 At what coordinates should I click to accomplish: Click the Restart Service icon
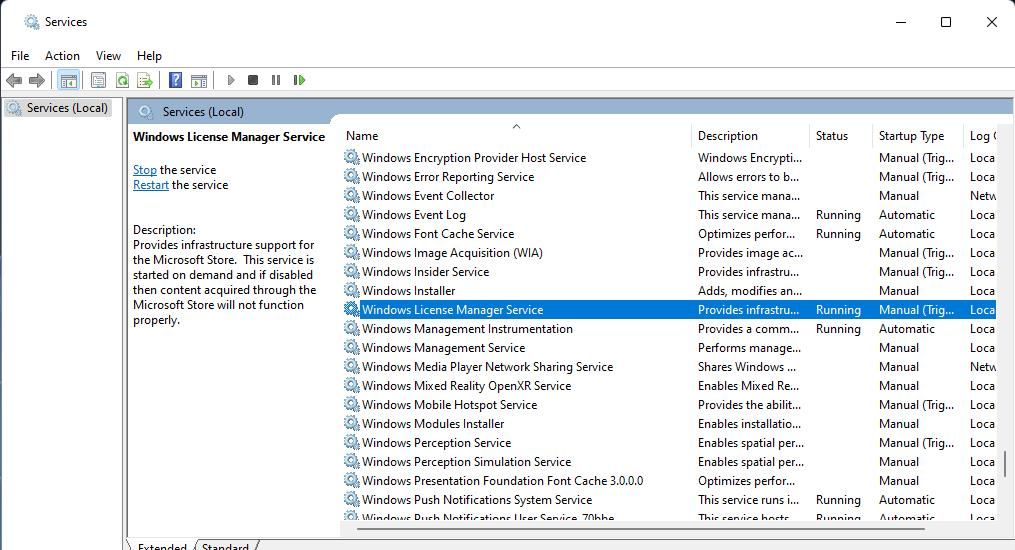pyautogui.click(x=299, y=80)
